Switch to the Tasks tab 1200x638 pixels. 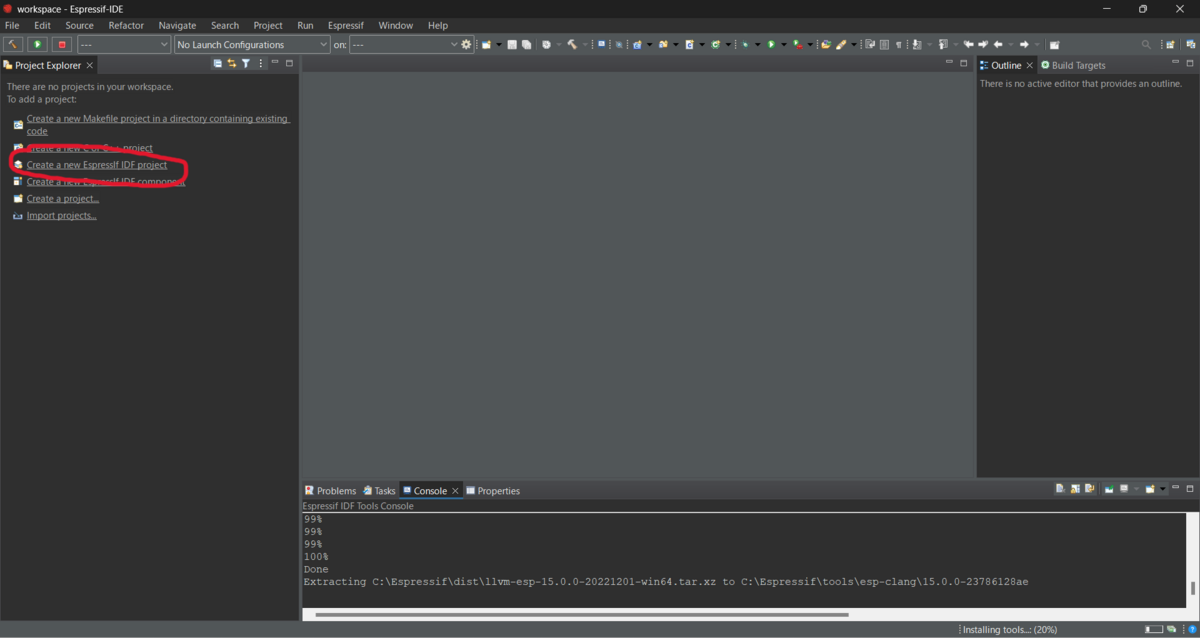pyautogui.click(x=380, y=490)
